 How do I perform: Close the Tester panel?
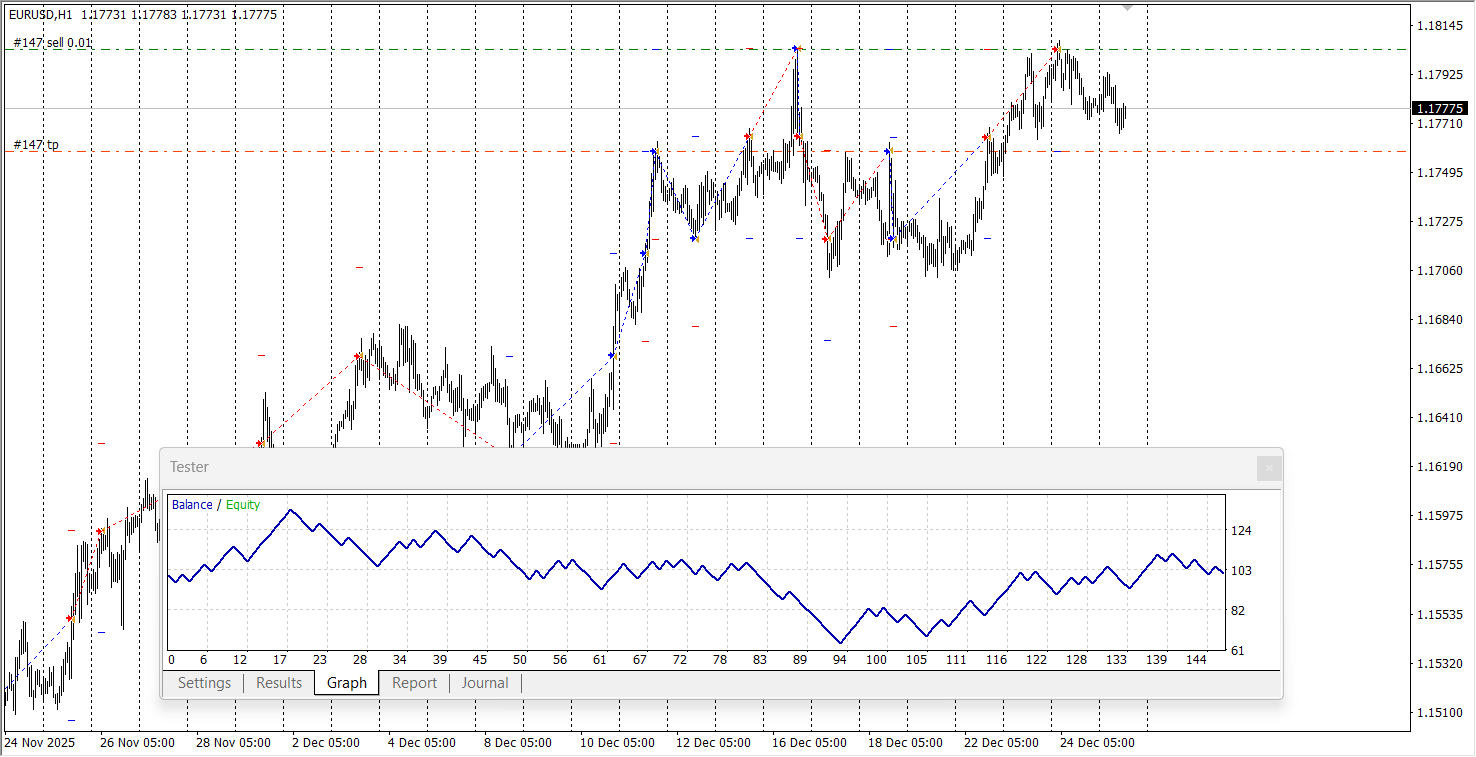1268,467
